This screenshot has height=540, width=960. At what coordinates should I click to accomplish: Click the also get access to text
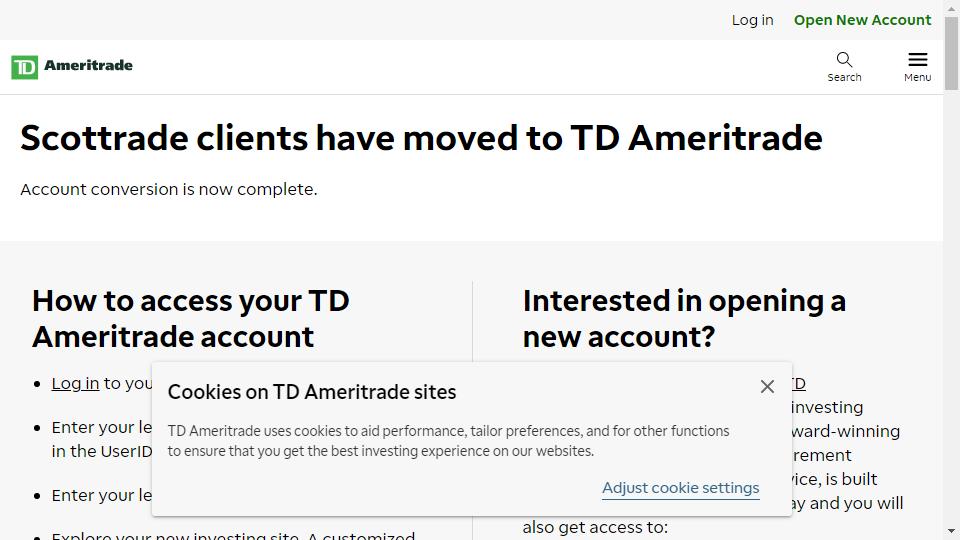595,527
